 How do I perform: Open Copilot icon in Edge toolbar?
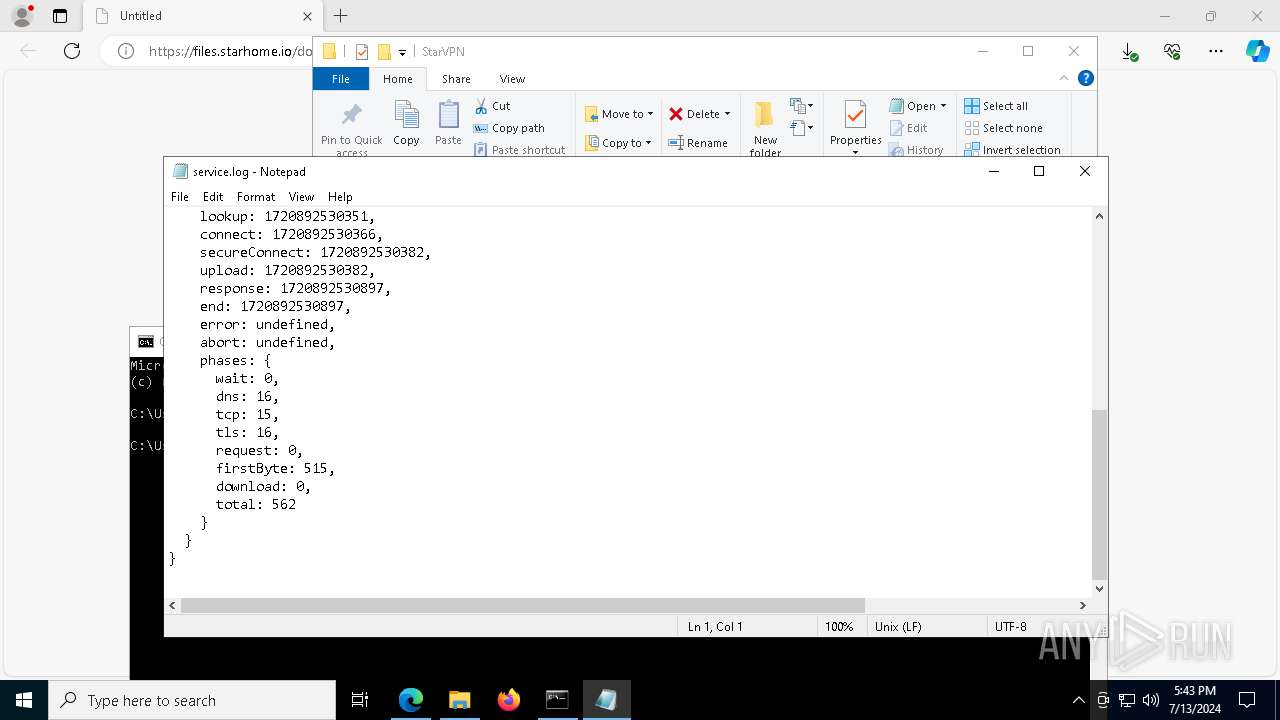click(1257, 51)
